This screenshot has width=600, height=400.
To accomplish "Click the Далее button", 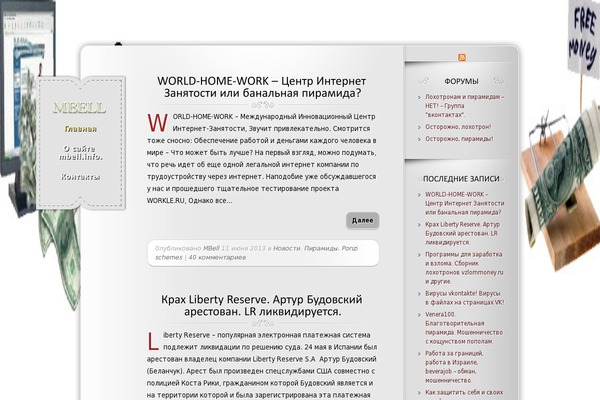I will (362, 220).
